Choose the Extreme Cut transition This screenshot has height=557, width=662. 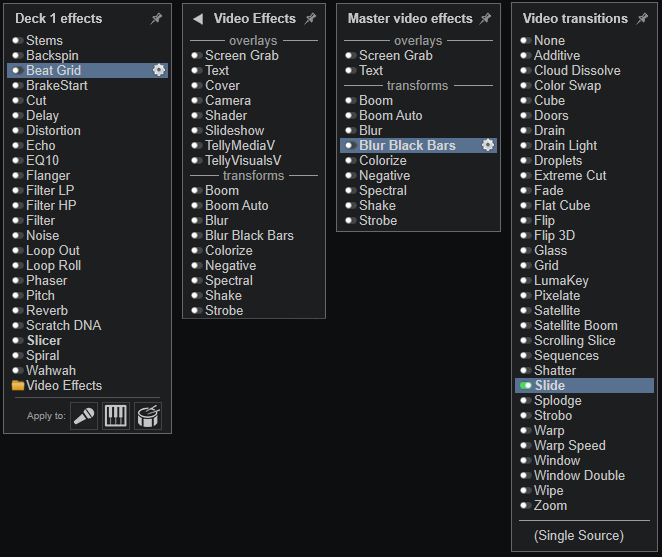(570, 175)
